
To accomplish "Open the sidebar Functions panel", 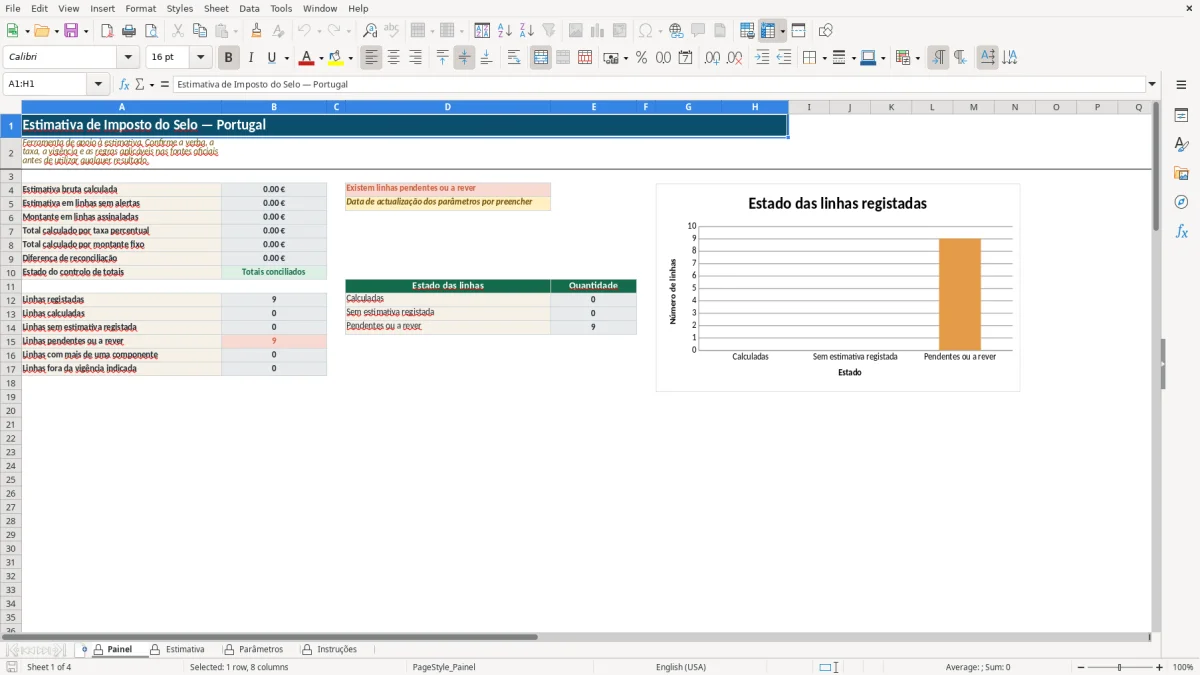I will point(1181,231).
